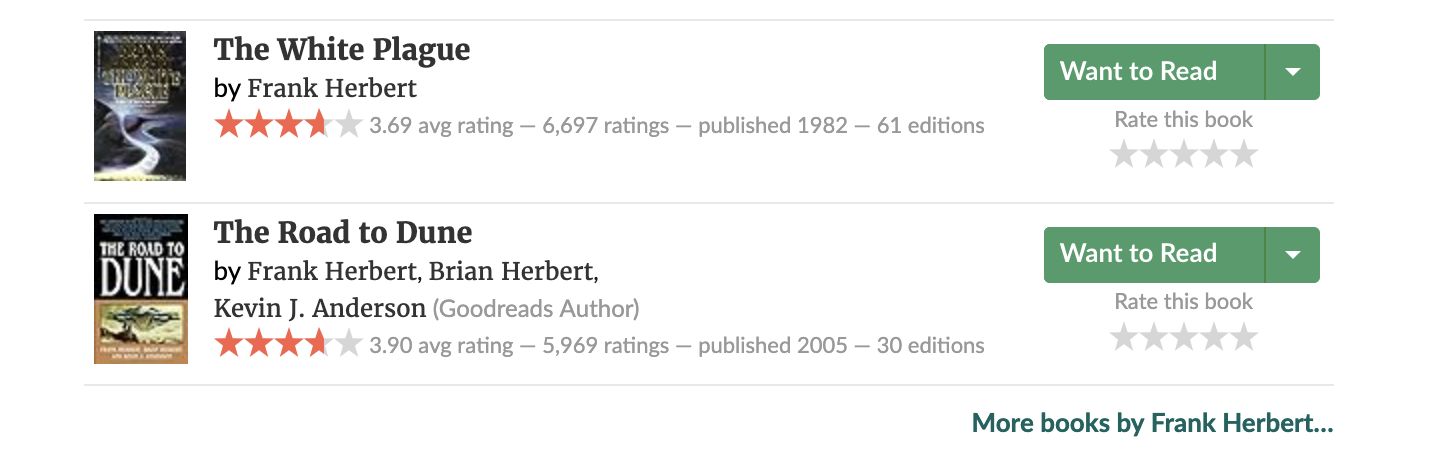Rate The Road to Dune one star
1436x466 pixels.
[x=1125, y=338]
